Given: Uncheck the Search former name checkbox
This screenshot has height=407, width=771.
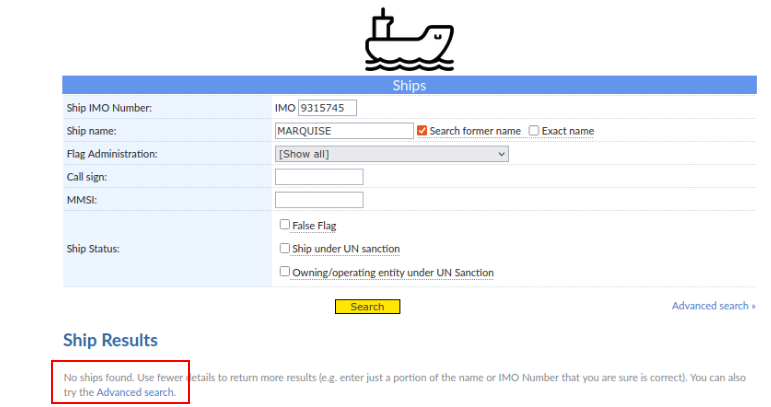Looking at the screenshot, I should point(422,130).
